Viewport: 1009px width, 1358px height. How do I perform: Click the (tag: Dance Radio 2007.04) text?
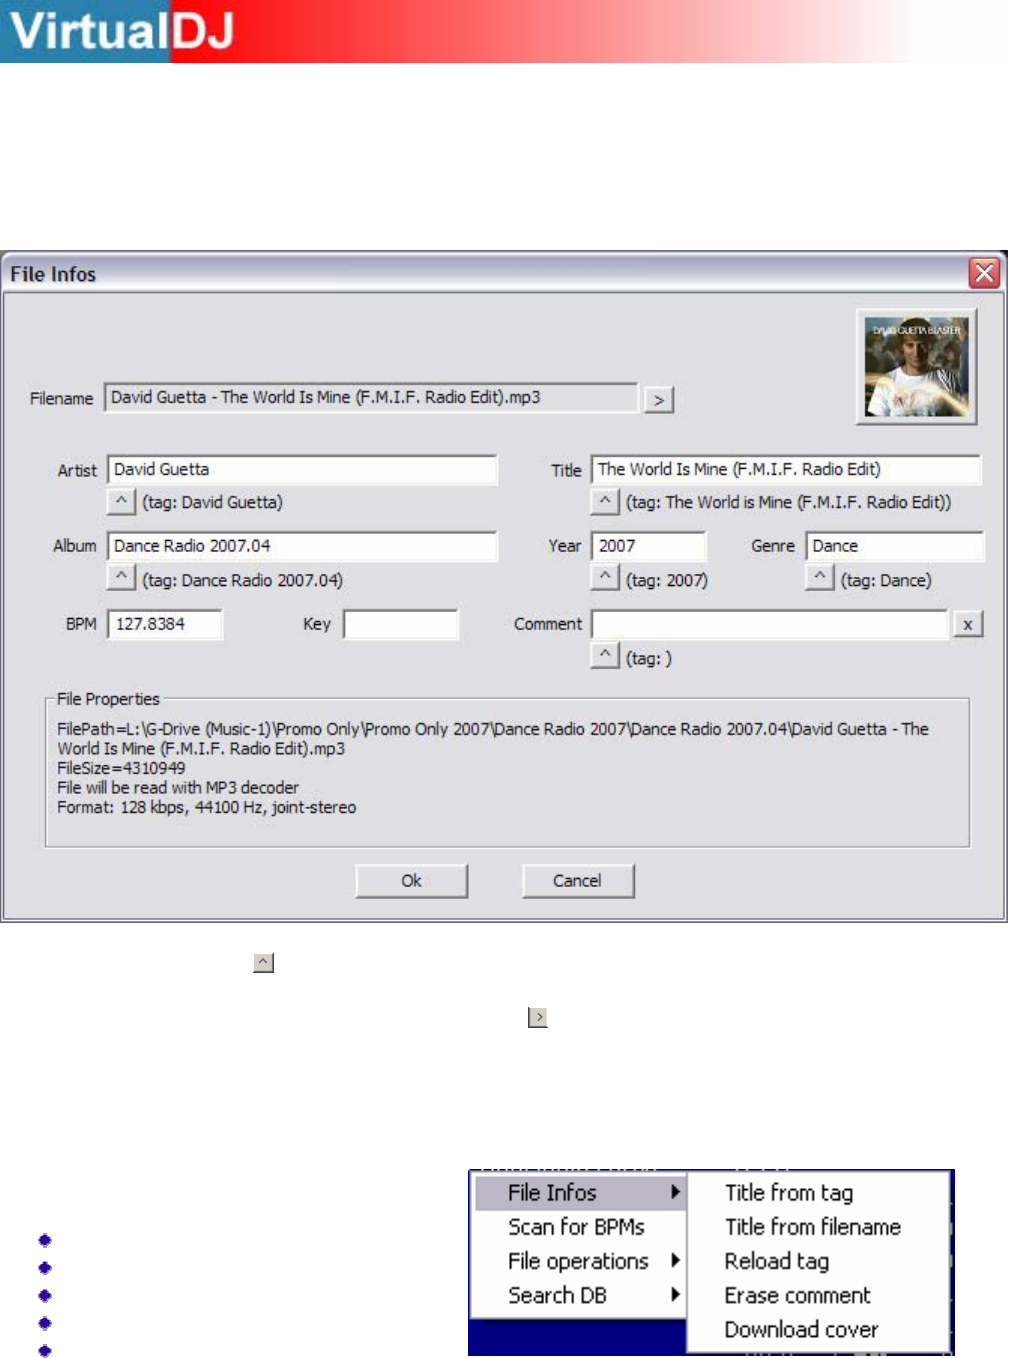tap(242, 580)
